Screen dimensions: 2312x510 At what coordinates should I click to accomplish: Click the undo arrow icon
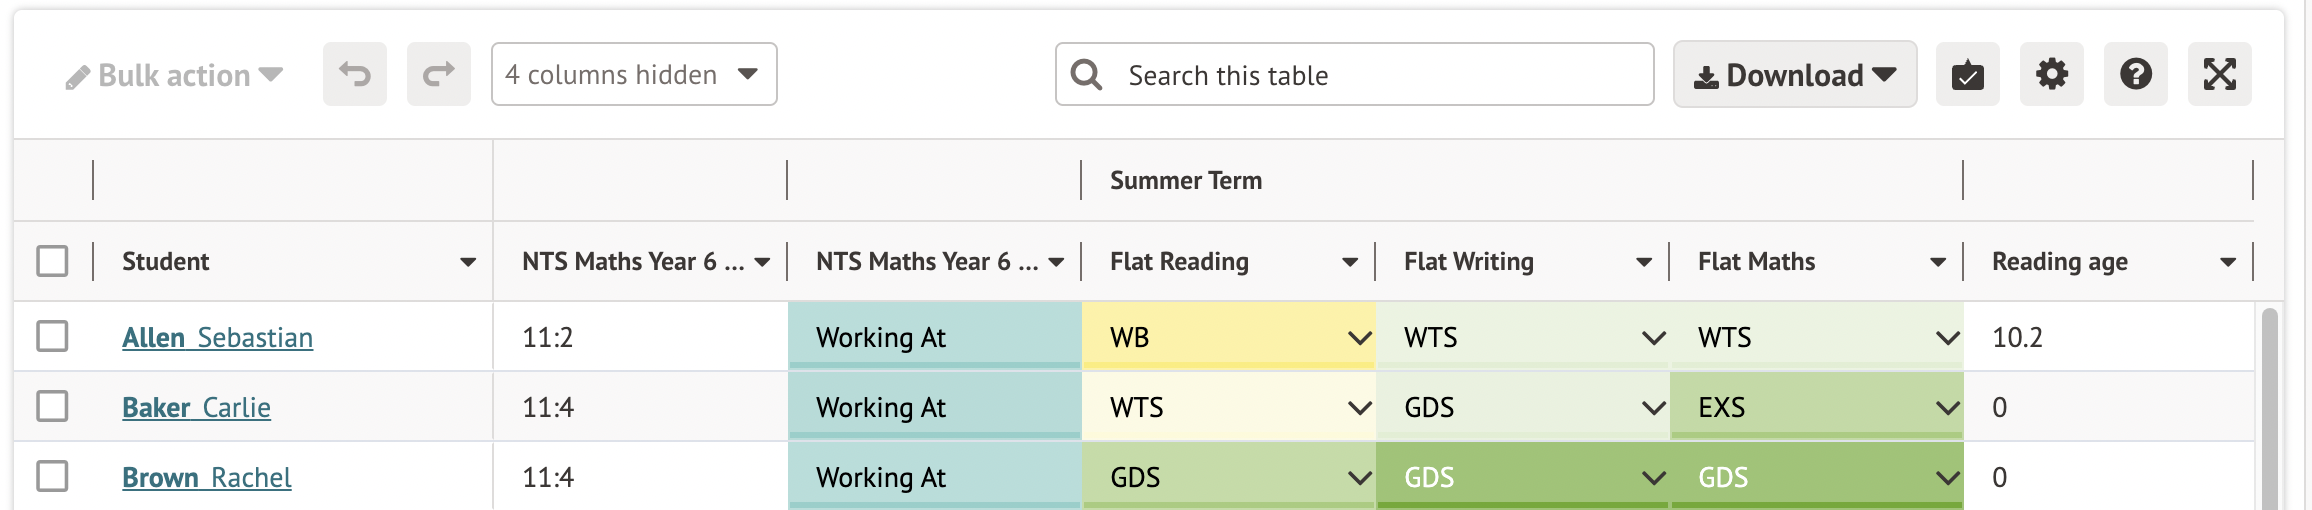click(354, 74)
